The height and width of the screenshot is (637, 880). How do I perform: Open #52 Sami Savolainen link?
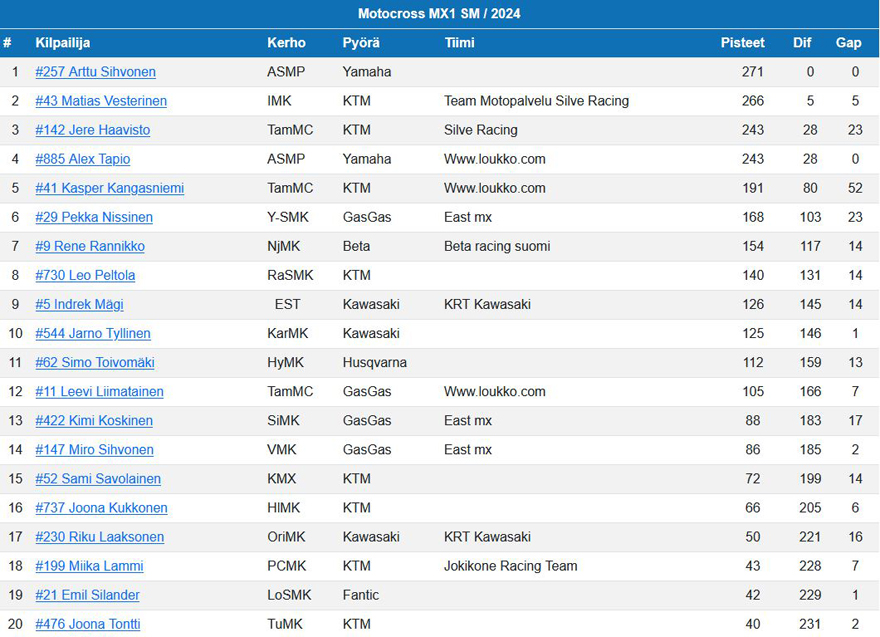(98, 479)
